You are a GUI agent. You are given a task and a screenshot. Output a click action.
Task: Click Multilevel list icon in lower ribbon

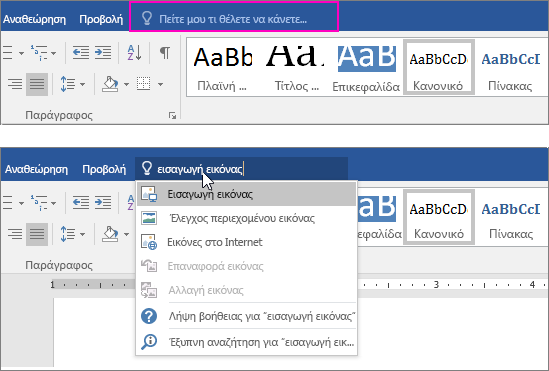39,203
